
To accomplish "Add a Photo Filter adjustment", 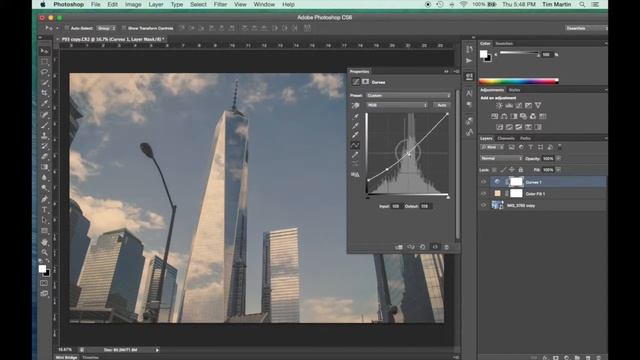I will 523,116.
